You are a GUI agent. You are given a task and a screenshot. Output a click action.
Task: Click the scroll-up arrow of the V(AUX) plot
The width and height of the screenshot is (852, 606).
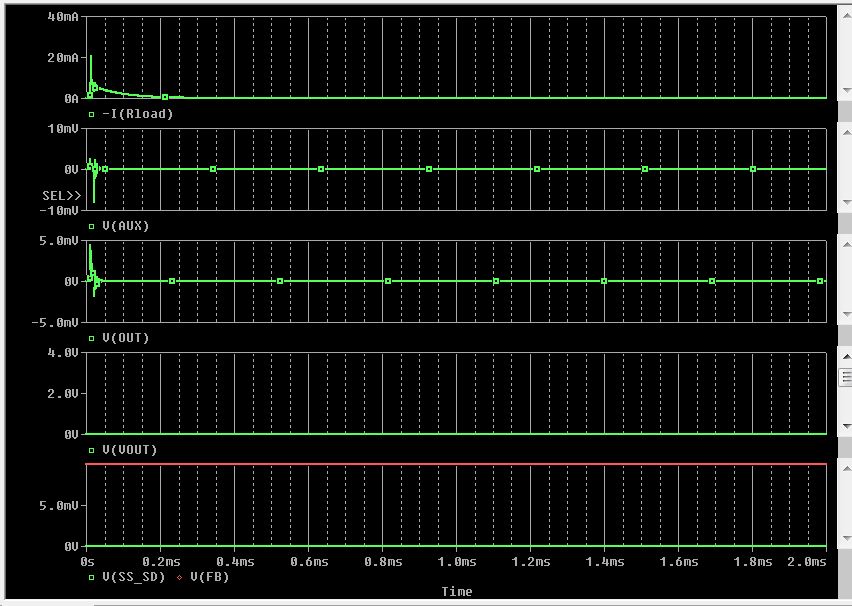(x=845, y=132)
